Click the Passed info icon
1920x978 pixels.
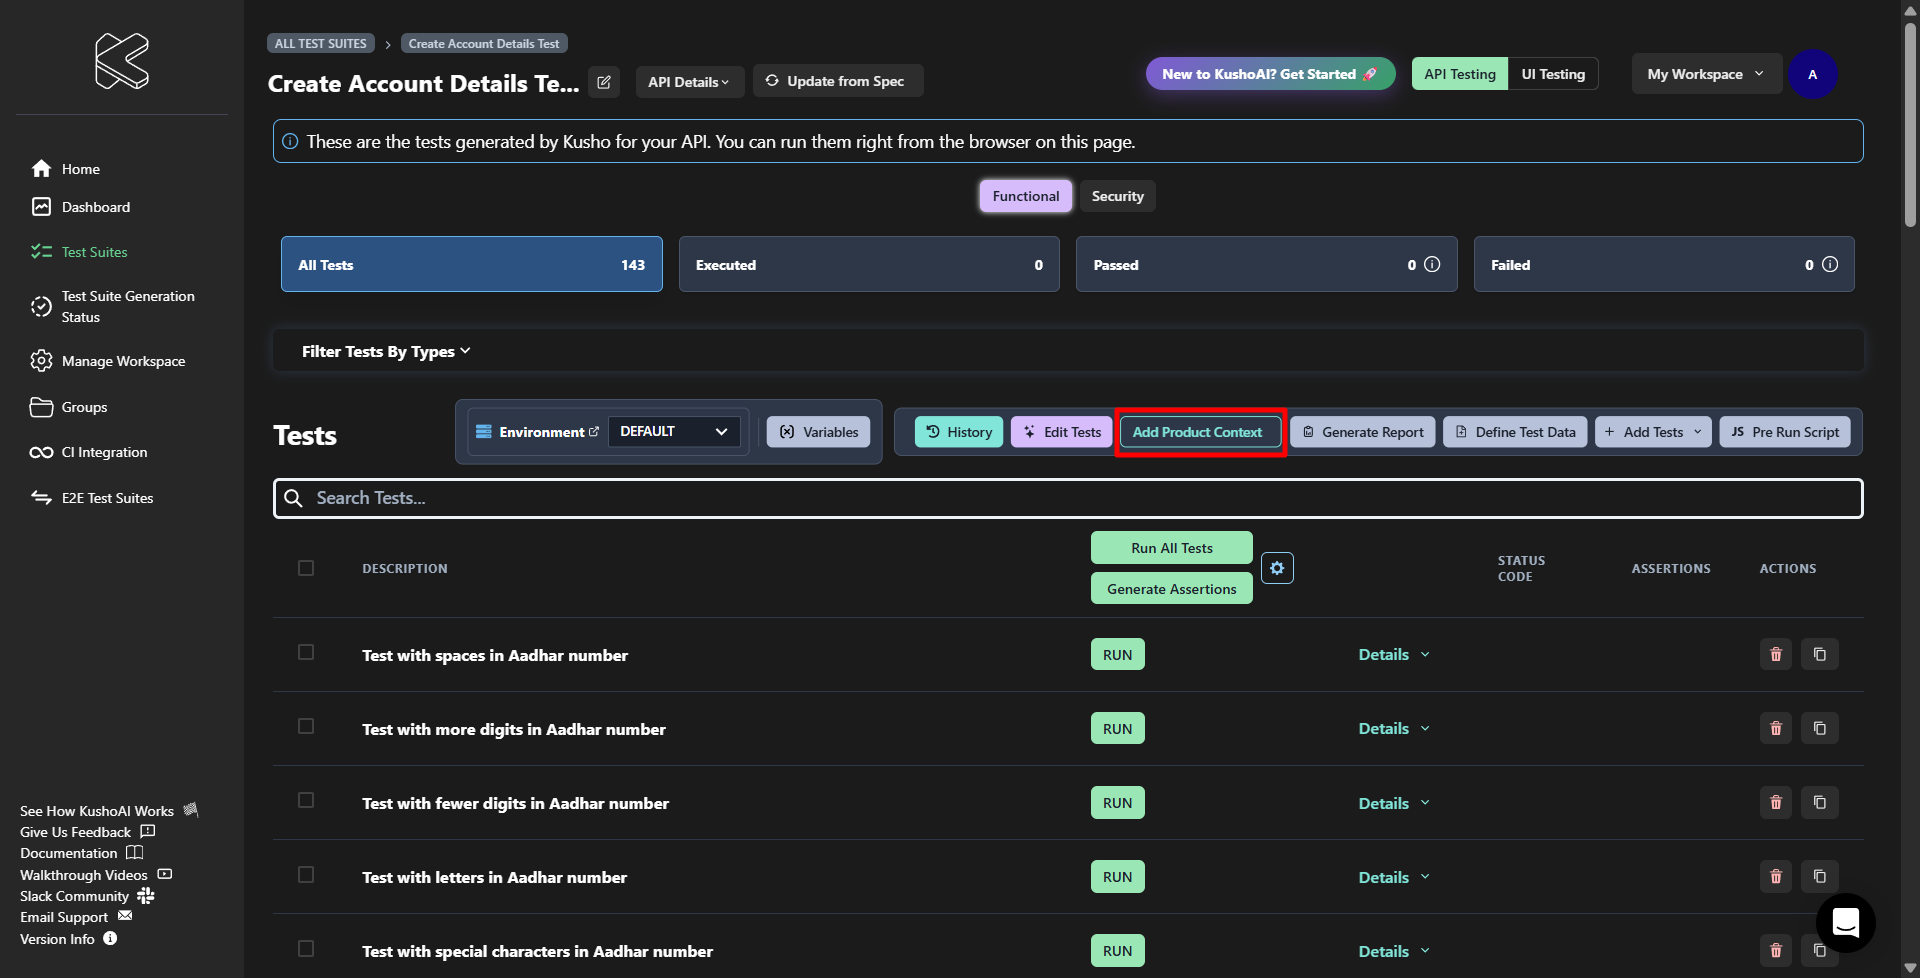coord(1432,264)
